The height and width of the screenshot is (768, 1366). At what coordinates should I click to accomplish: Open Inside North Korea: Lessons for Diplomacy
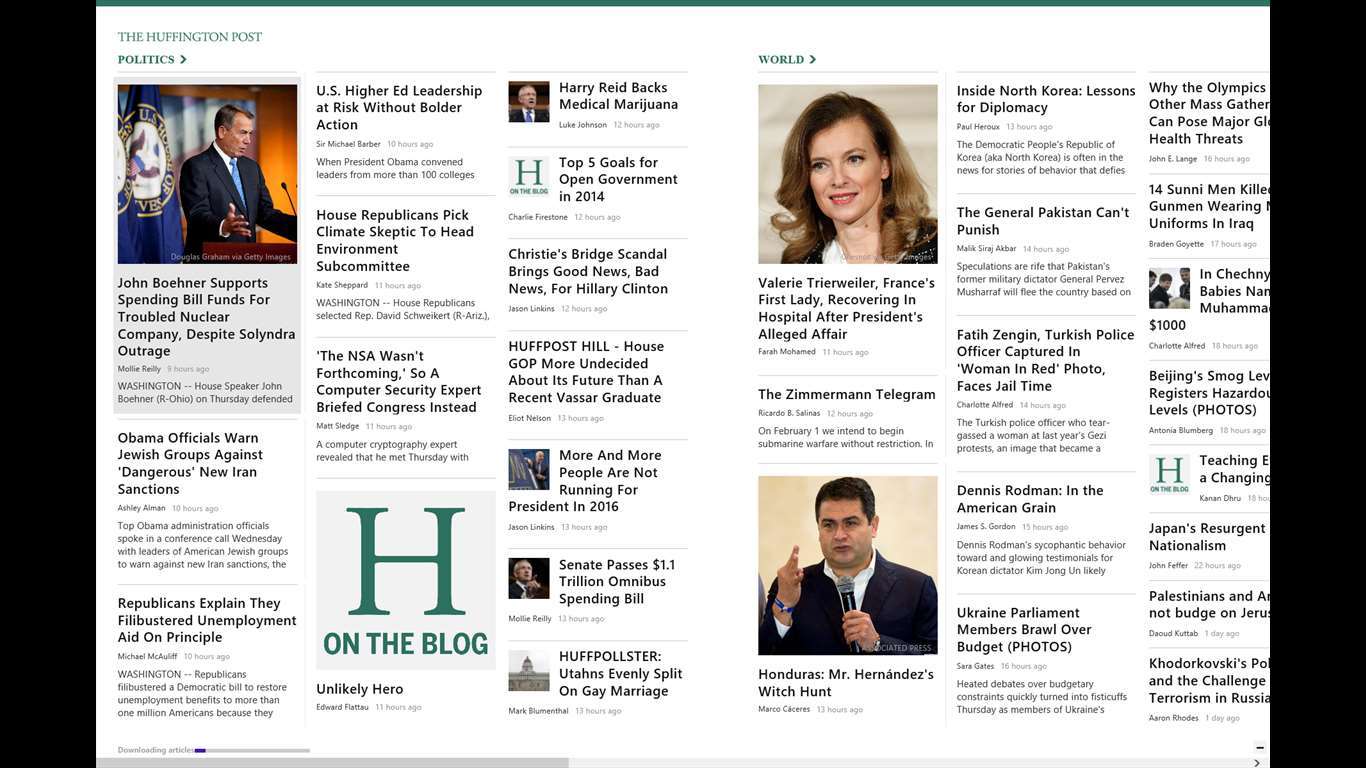[x=1045, y=99]
